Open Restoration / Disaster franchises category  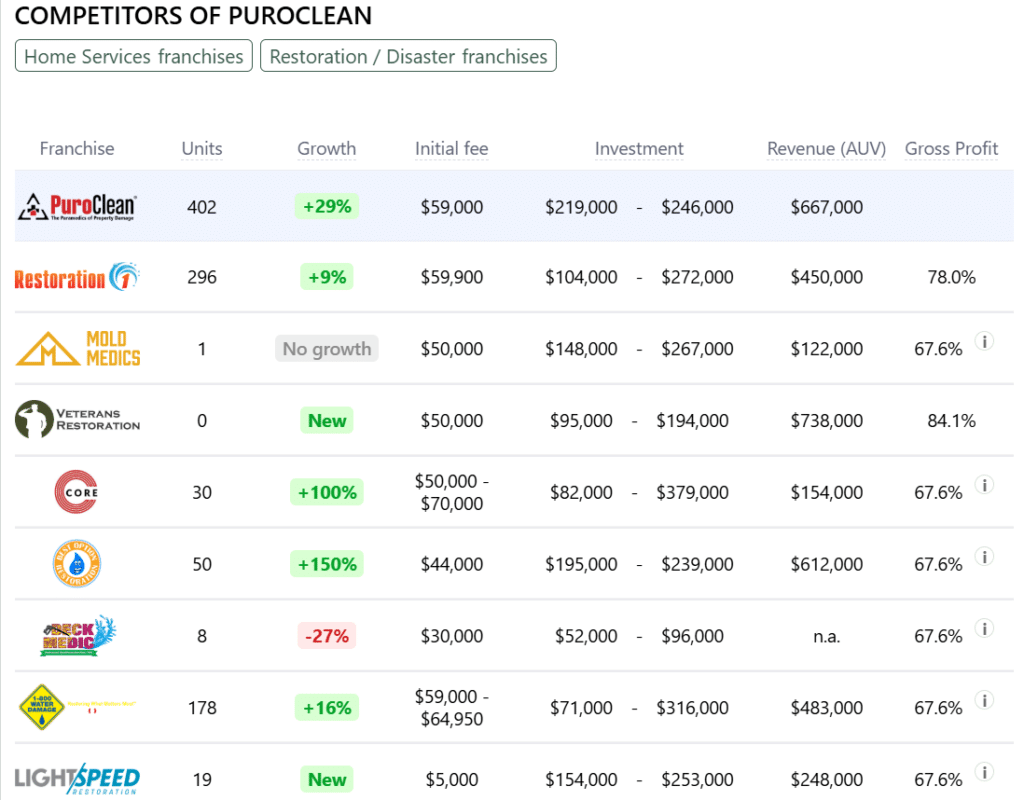(x=408, y=56)
